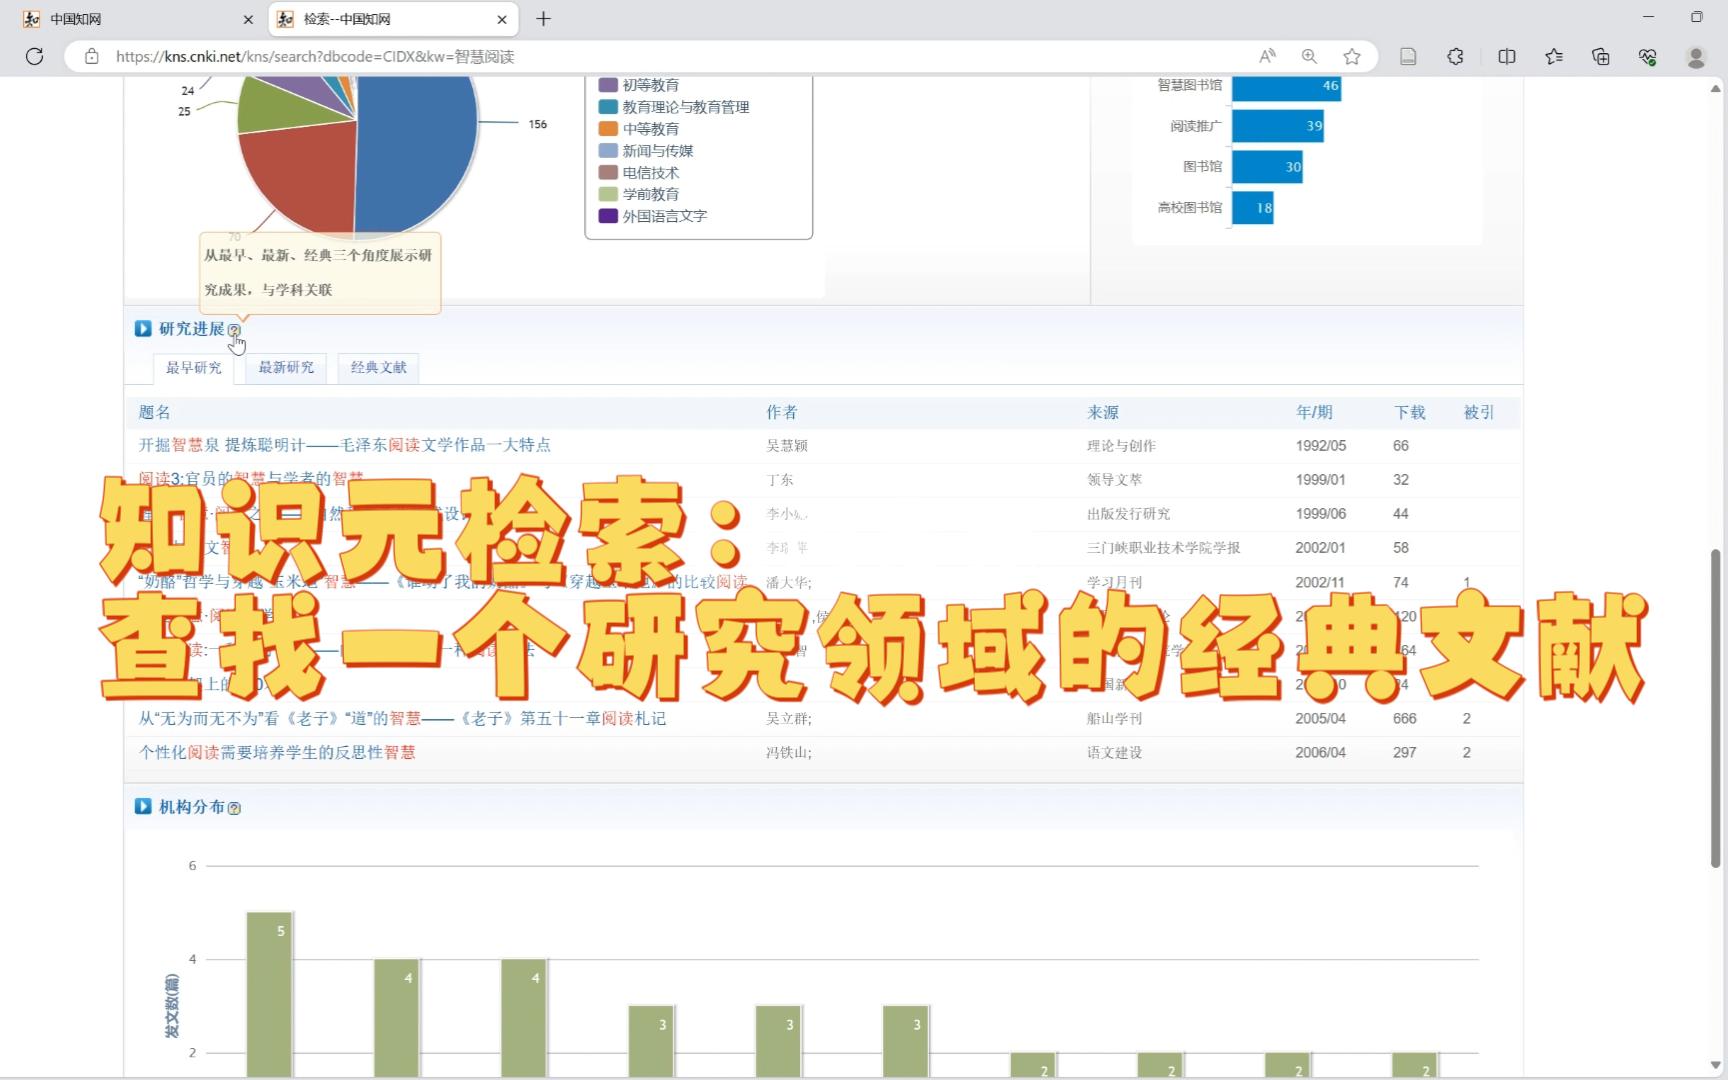Open a new browser tab
Viewport: 1728px width, 1080px height.
point(543,19)
